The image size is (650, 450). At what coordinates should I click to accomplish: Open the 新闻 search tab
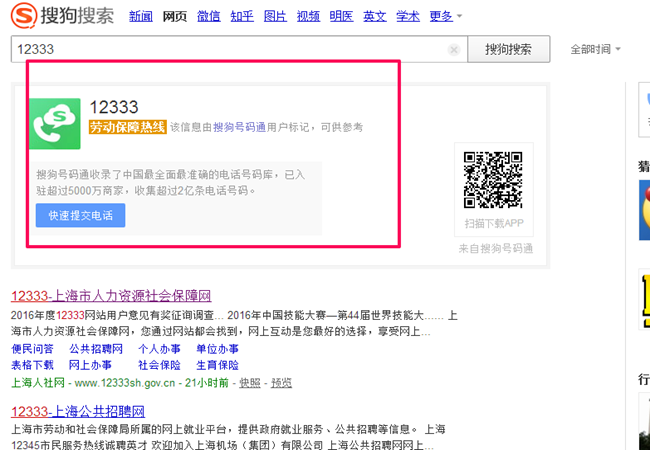(141, 16)
